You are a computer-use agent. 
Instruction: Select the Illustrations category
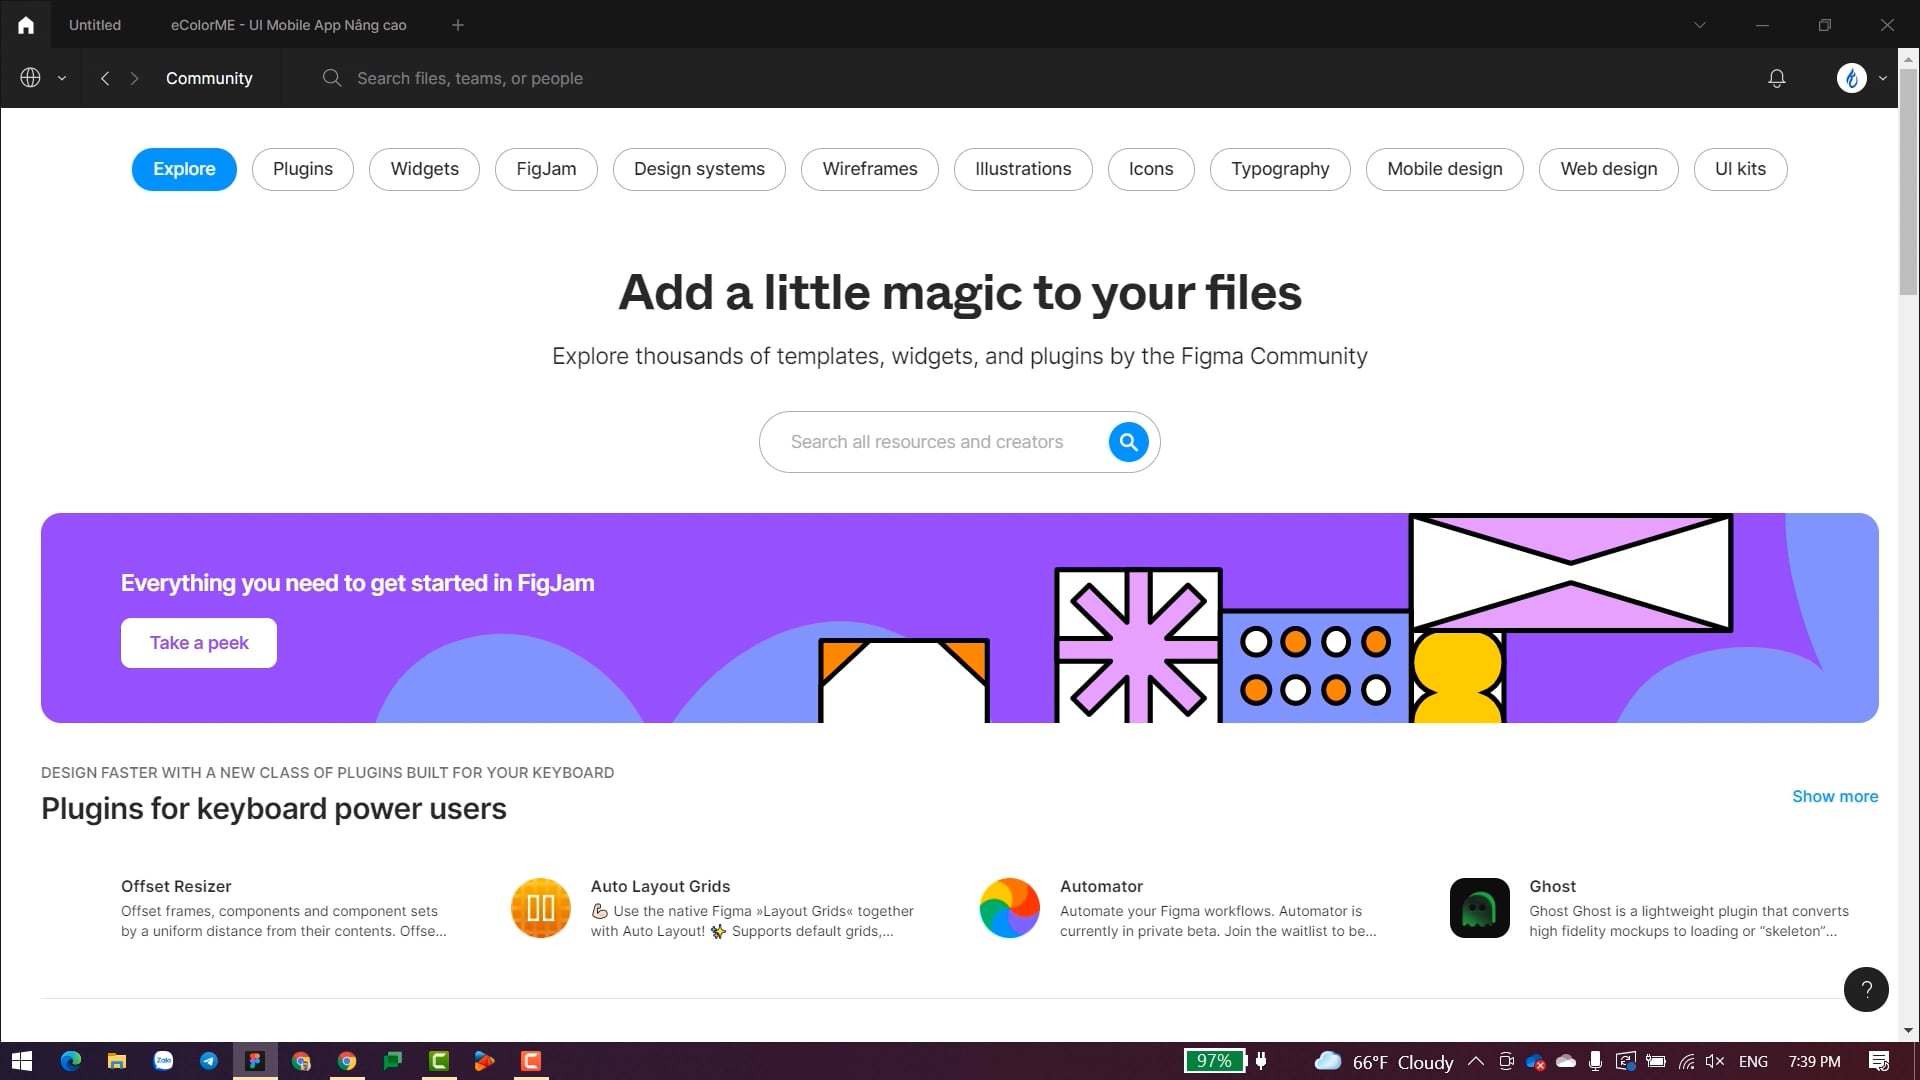(x=1023, y=169)
